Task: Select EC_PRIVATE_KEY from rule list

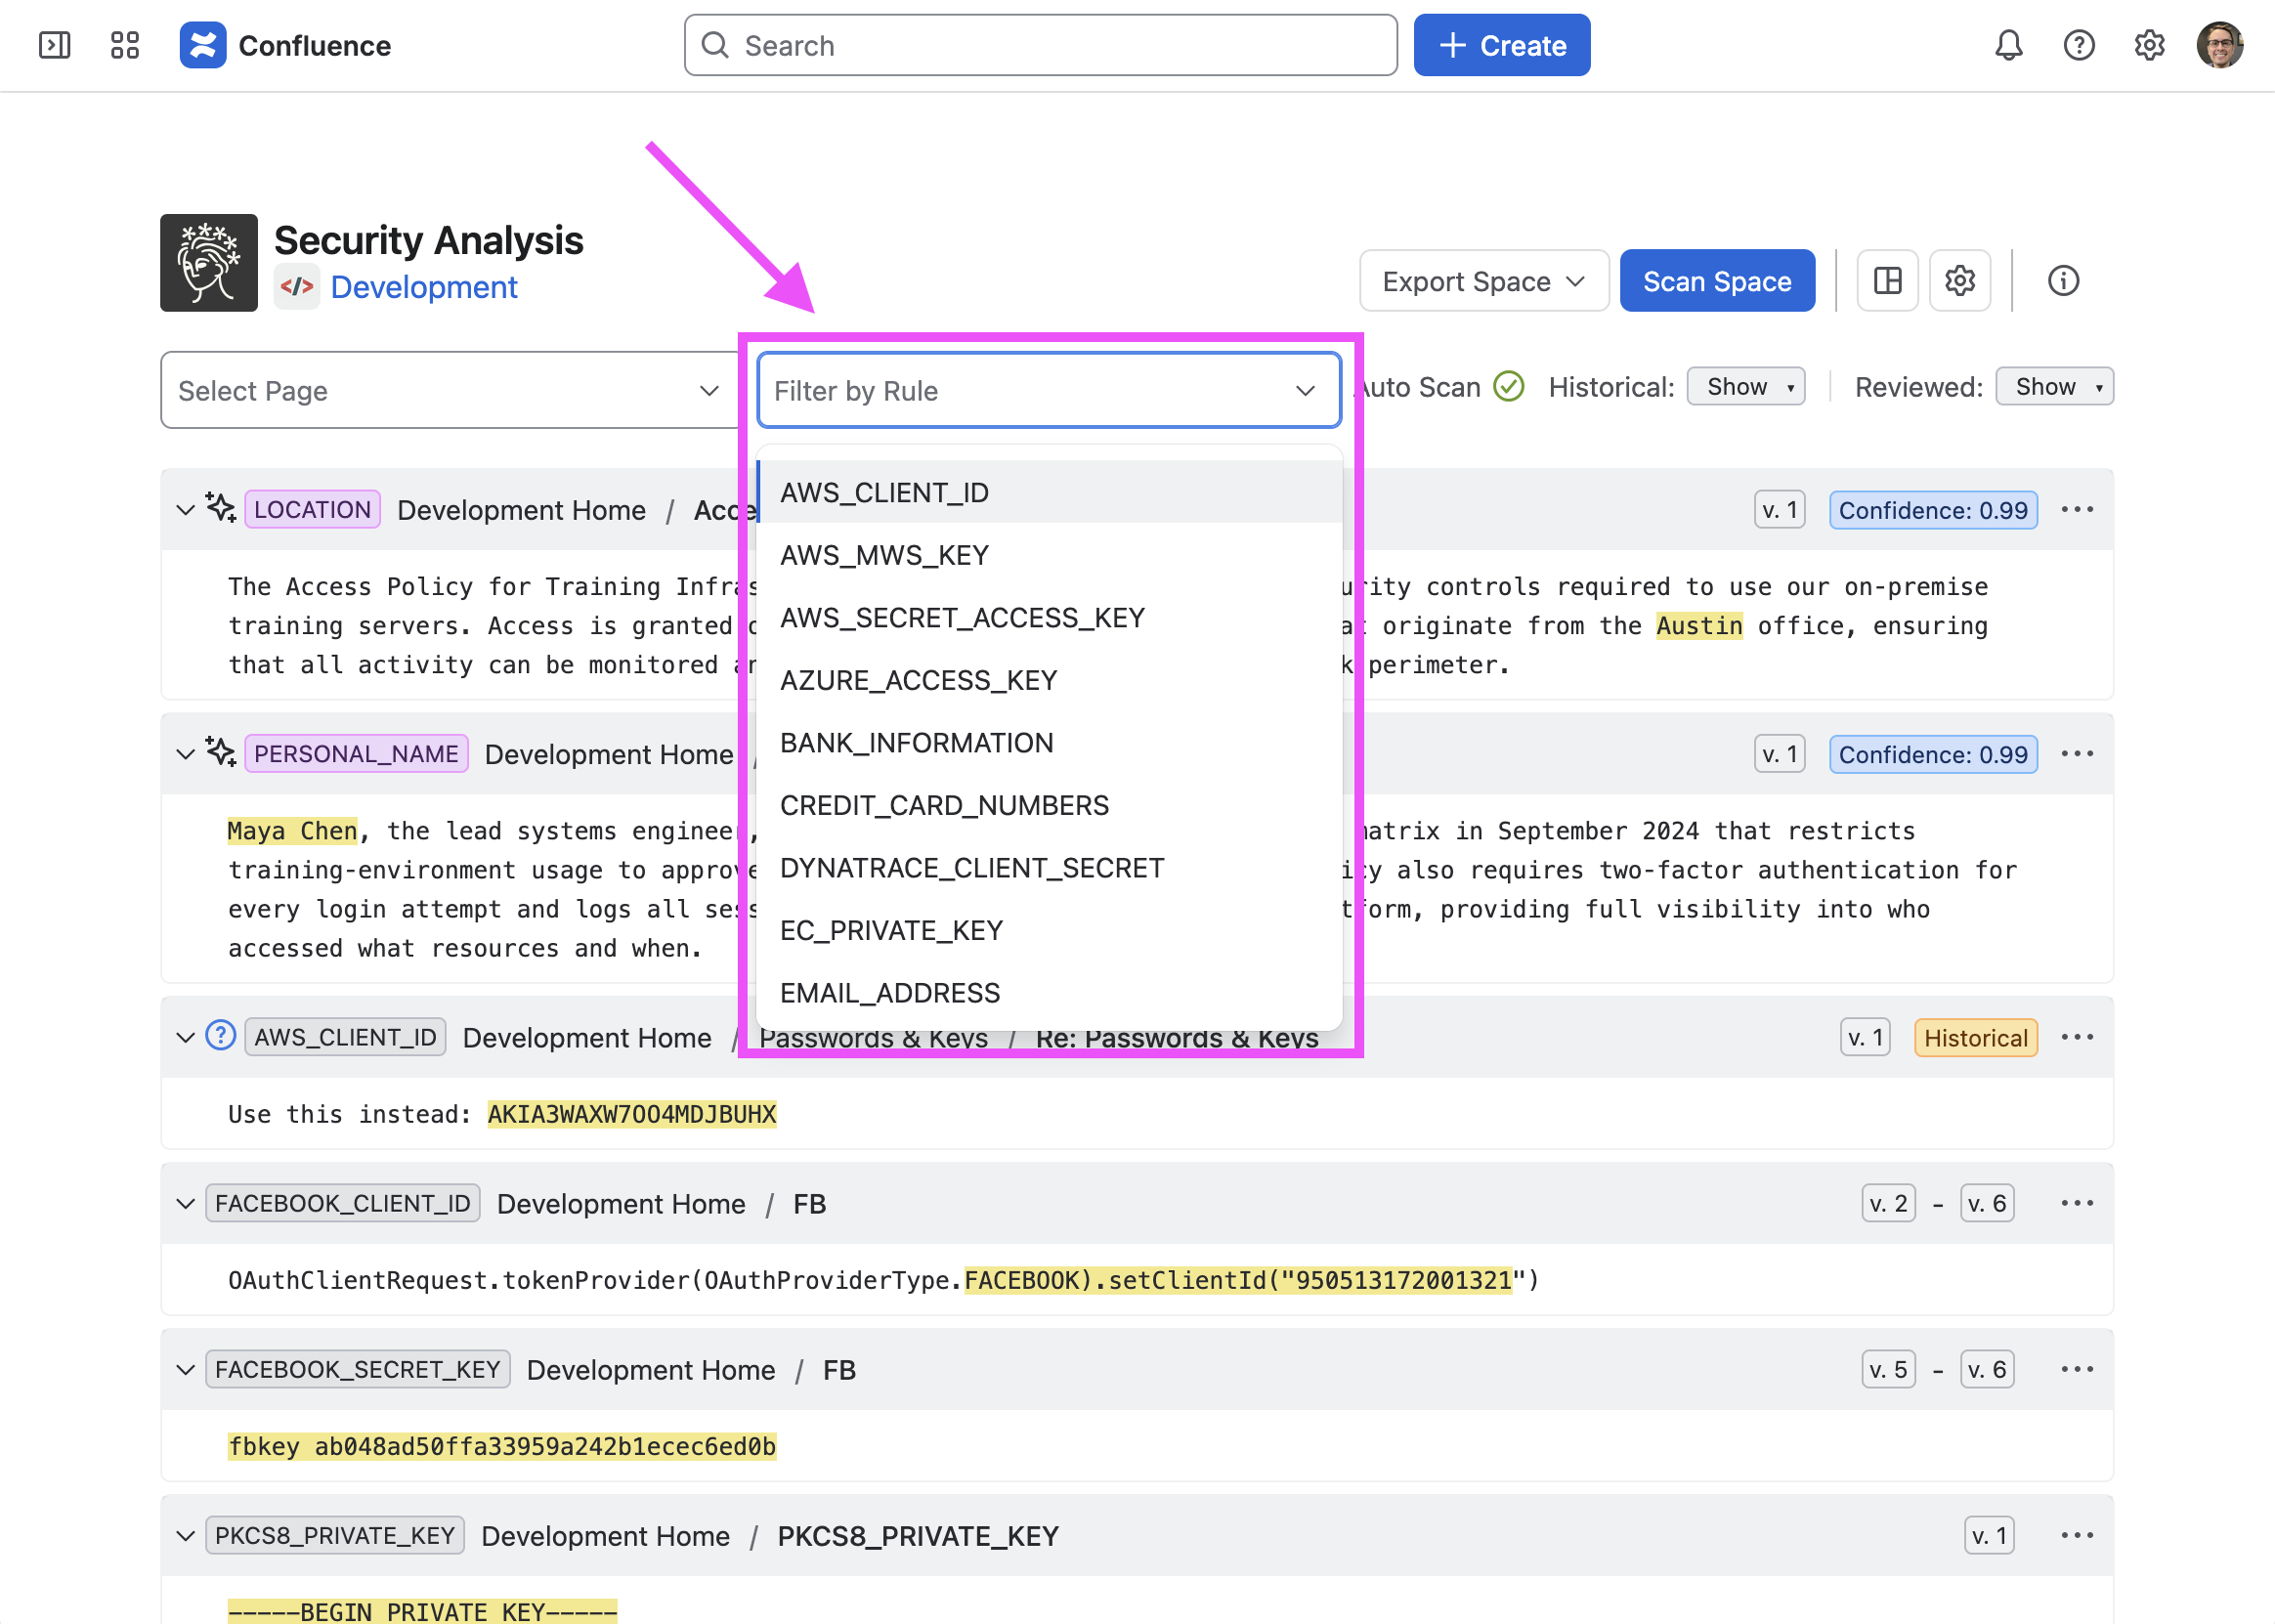Action: click(x=1049, y=930)
